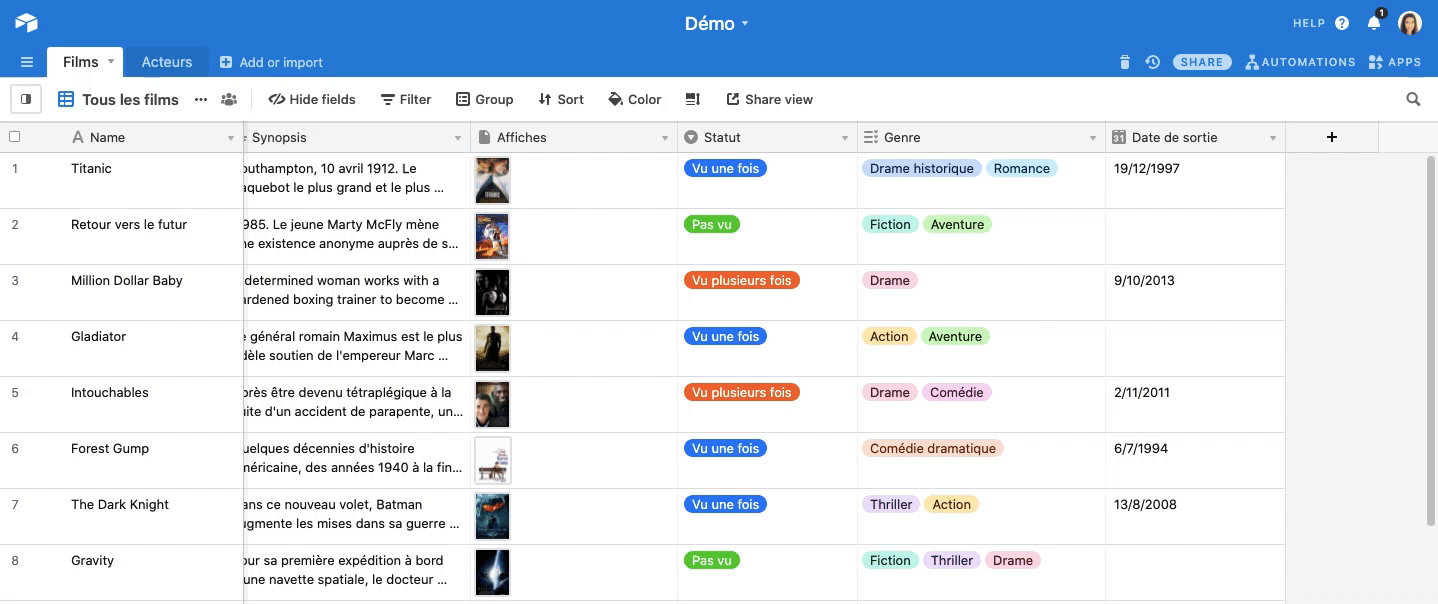This screenshot has height=604, width=1438.
Task: Click the Intouchables poster thumbnail
Action: 493,405
